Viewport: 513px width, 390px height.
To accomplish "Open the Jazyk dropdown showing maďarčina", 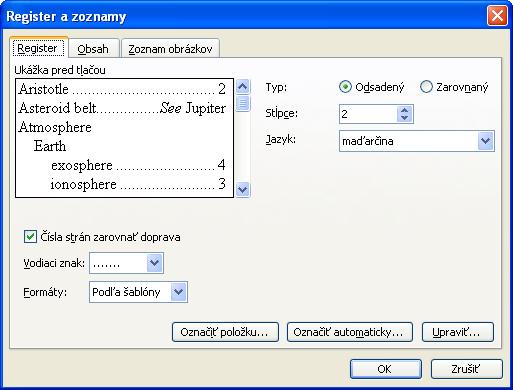I will (486, 141).
